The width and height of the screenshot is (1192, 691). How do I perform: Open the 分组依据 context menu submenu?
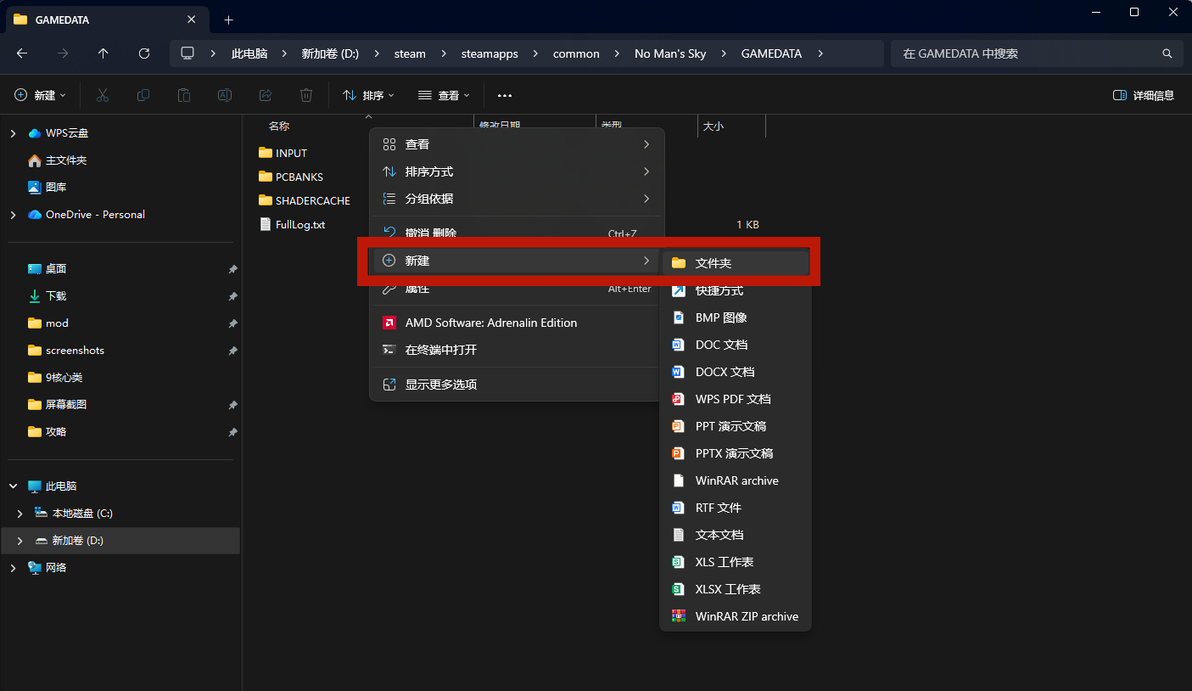tap(515, 198)
